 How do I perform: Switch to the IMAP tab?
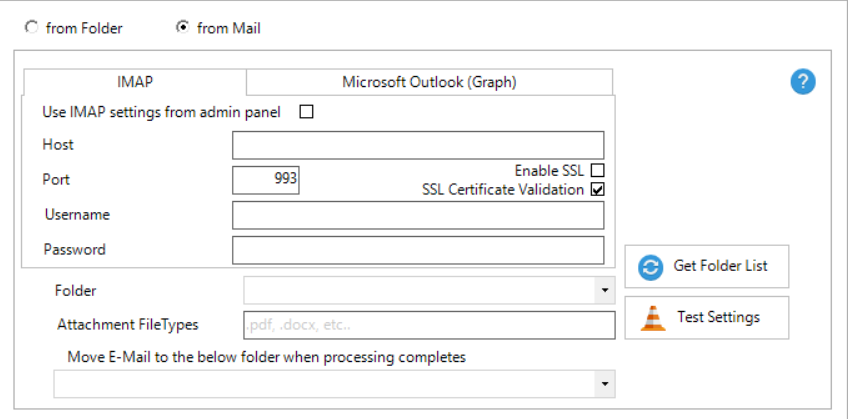tap(134, 82)
